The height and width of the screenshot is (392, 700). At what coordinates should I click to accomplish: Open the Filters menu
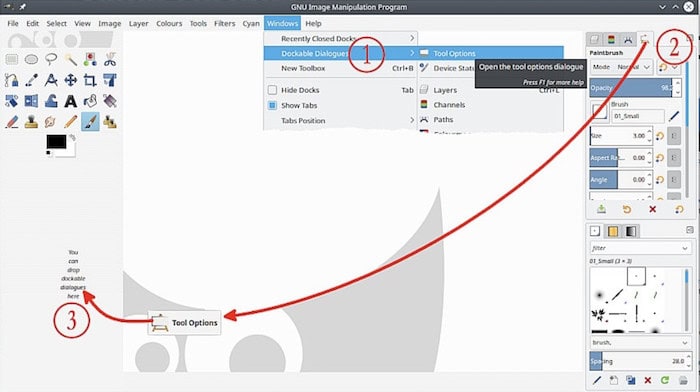point(224,23)
